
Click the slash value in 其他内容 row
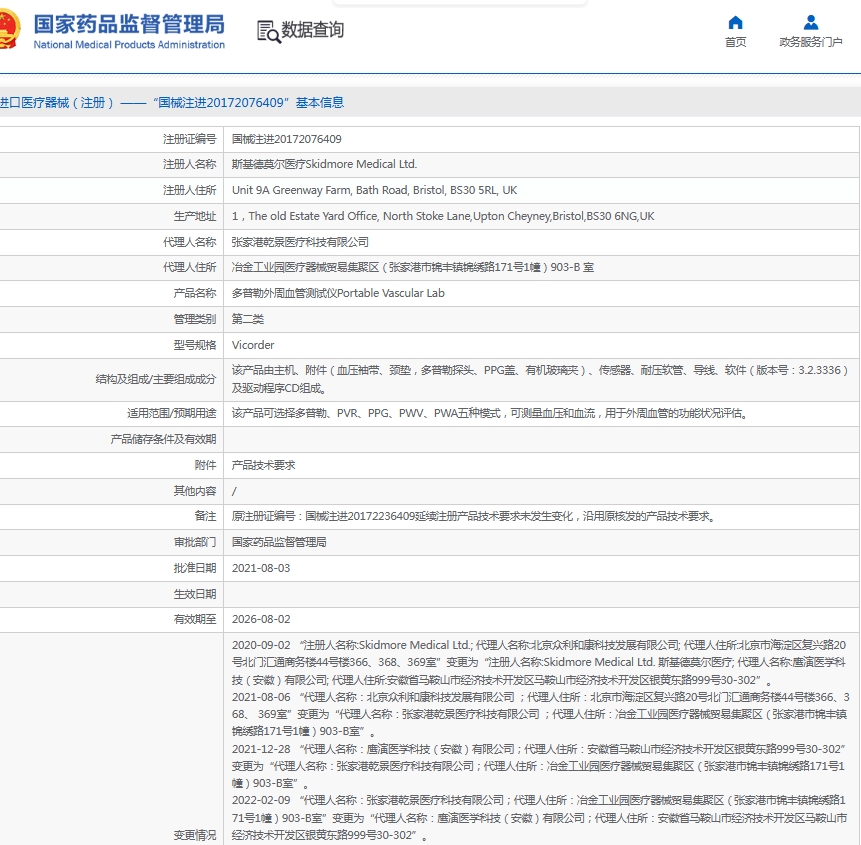pos(234,491)
